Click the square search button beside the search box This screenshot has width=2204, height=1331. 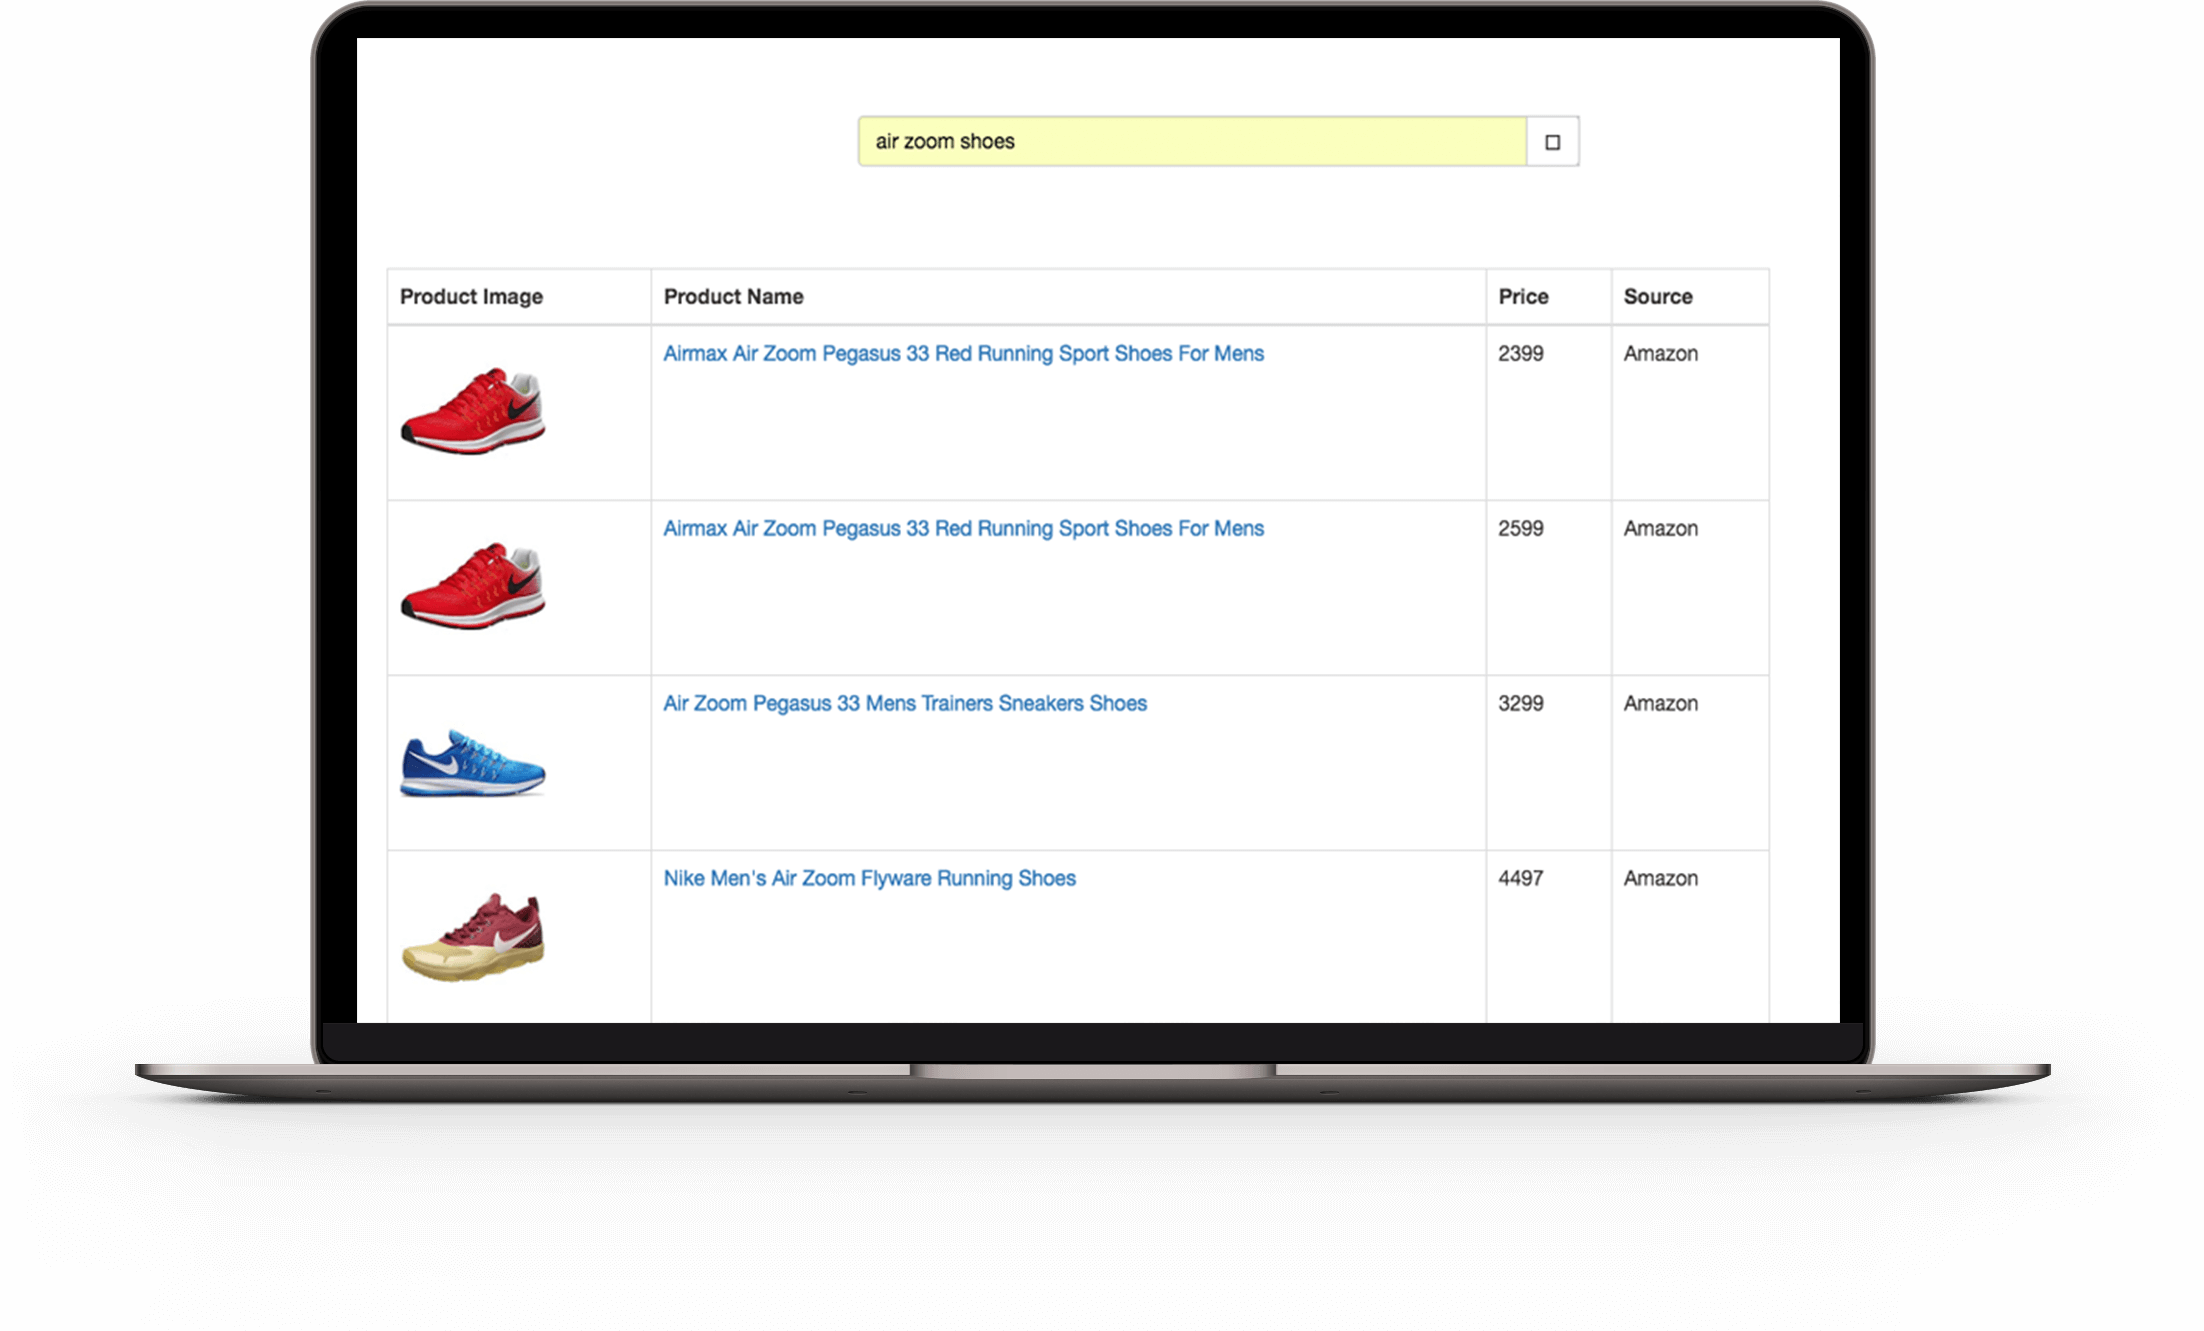[x=1553, y=141]
